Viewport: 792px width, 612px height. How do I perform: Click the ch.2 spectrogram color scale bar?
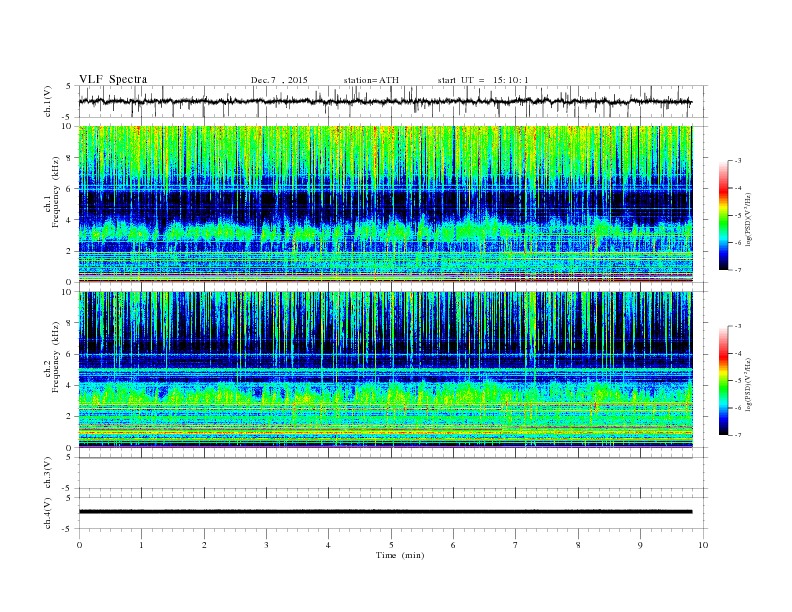click(x=723, y=381)
